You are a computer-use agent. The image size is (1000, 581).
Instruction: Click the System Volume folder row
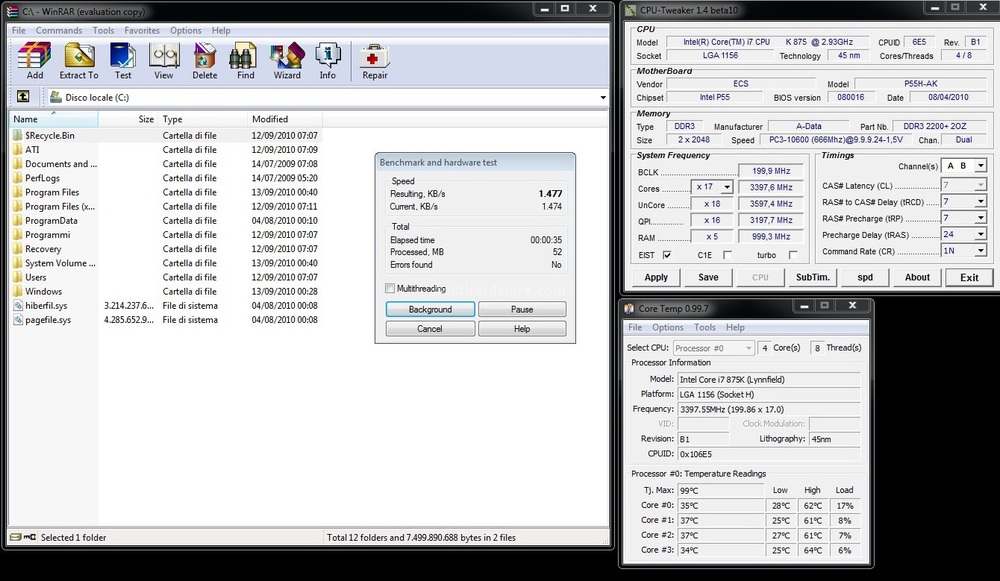point(165,263)
